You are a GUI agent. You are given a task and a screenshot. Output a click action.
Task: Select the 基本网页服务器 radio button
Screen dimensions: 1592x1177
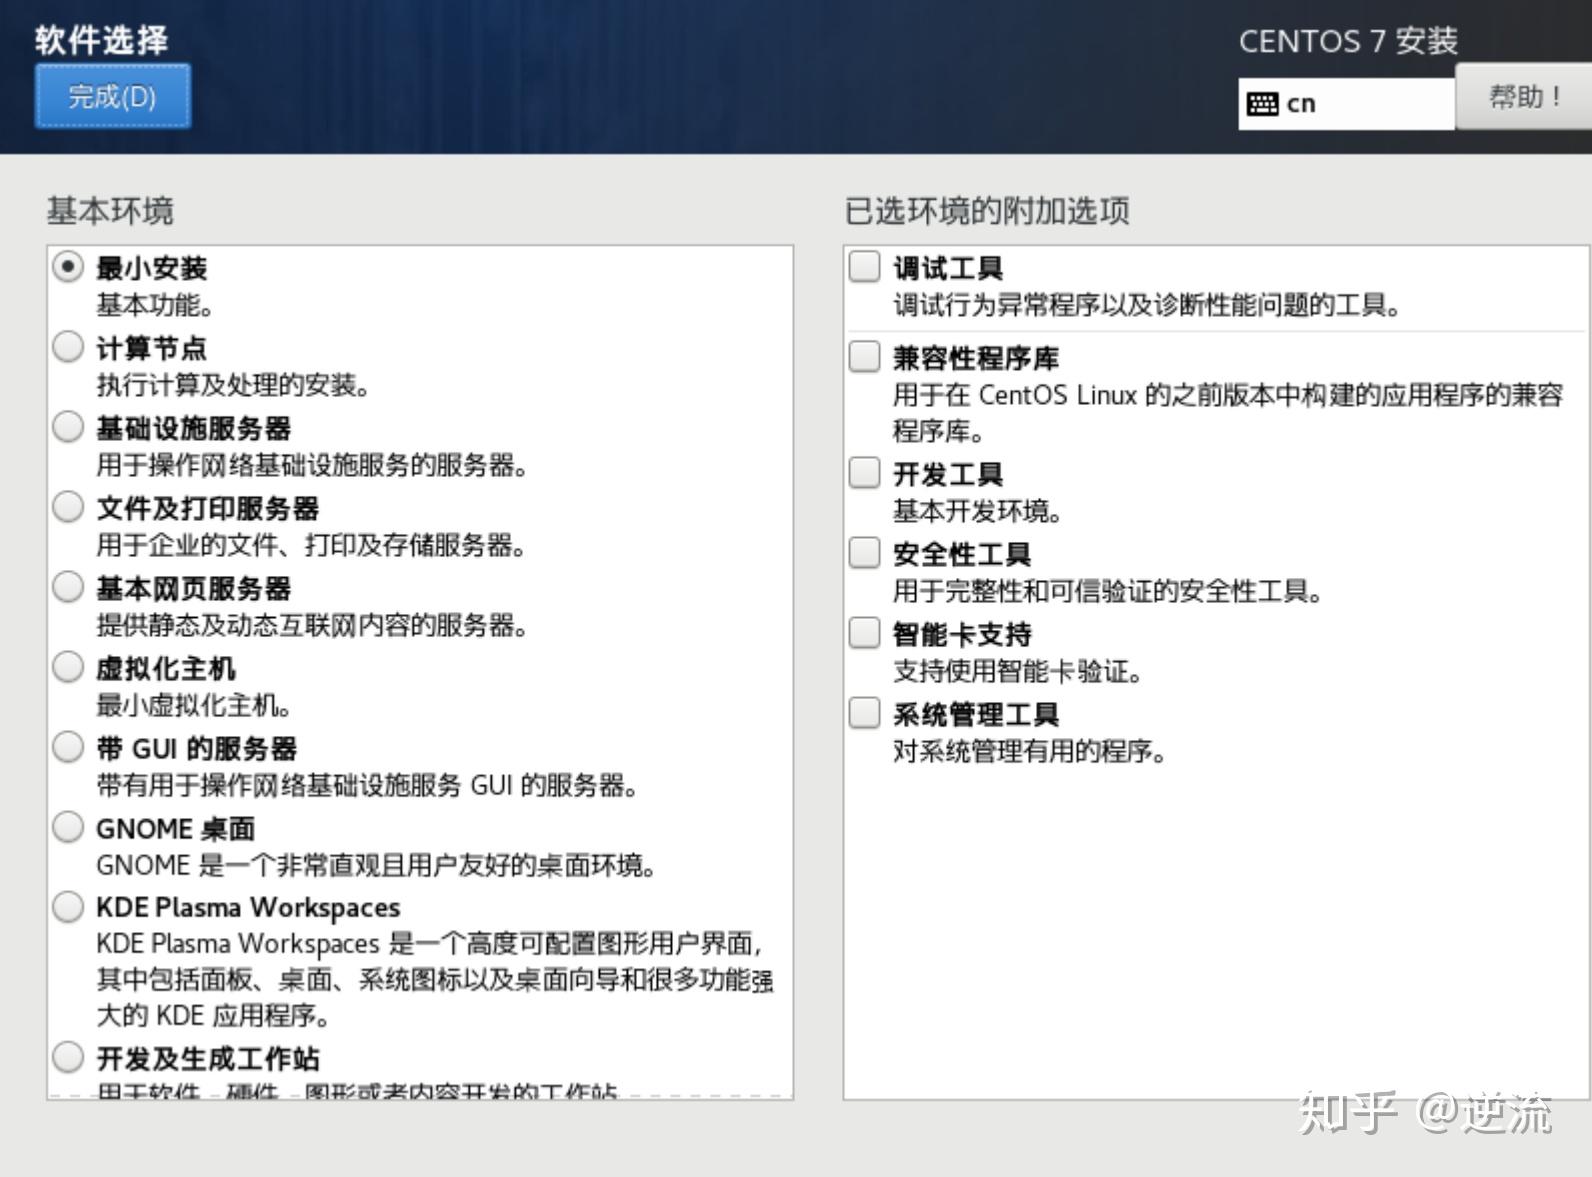click(x=68, y=587)
